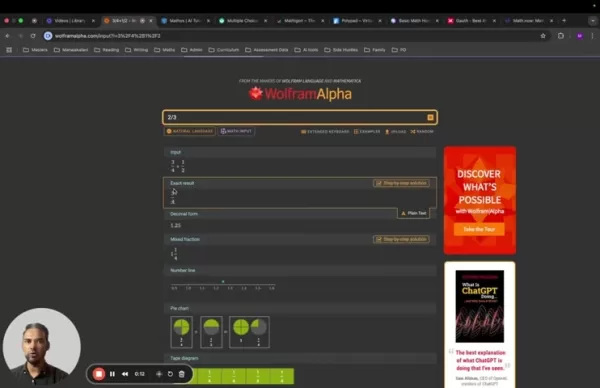Open the Writing bookmarks folder

point(137,50)
